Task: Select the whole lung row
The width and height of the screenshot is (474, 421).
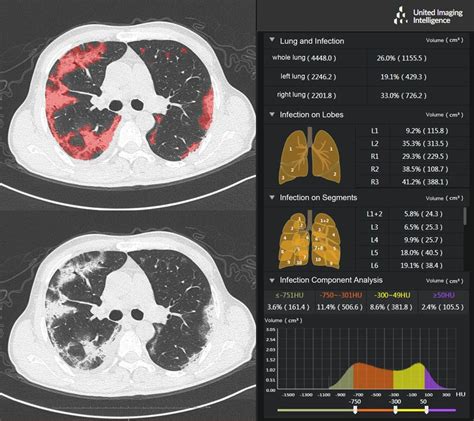Action: click(366, 58)
